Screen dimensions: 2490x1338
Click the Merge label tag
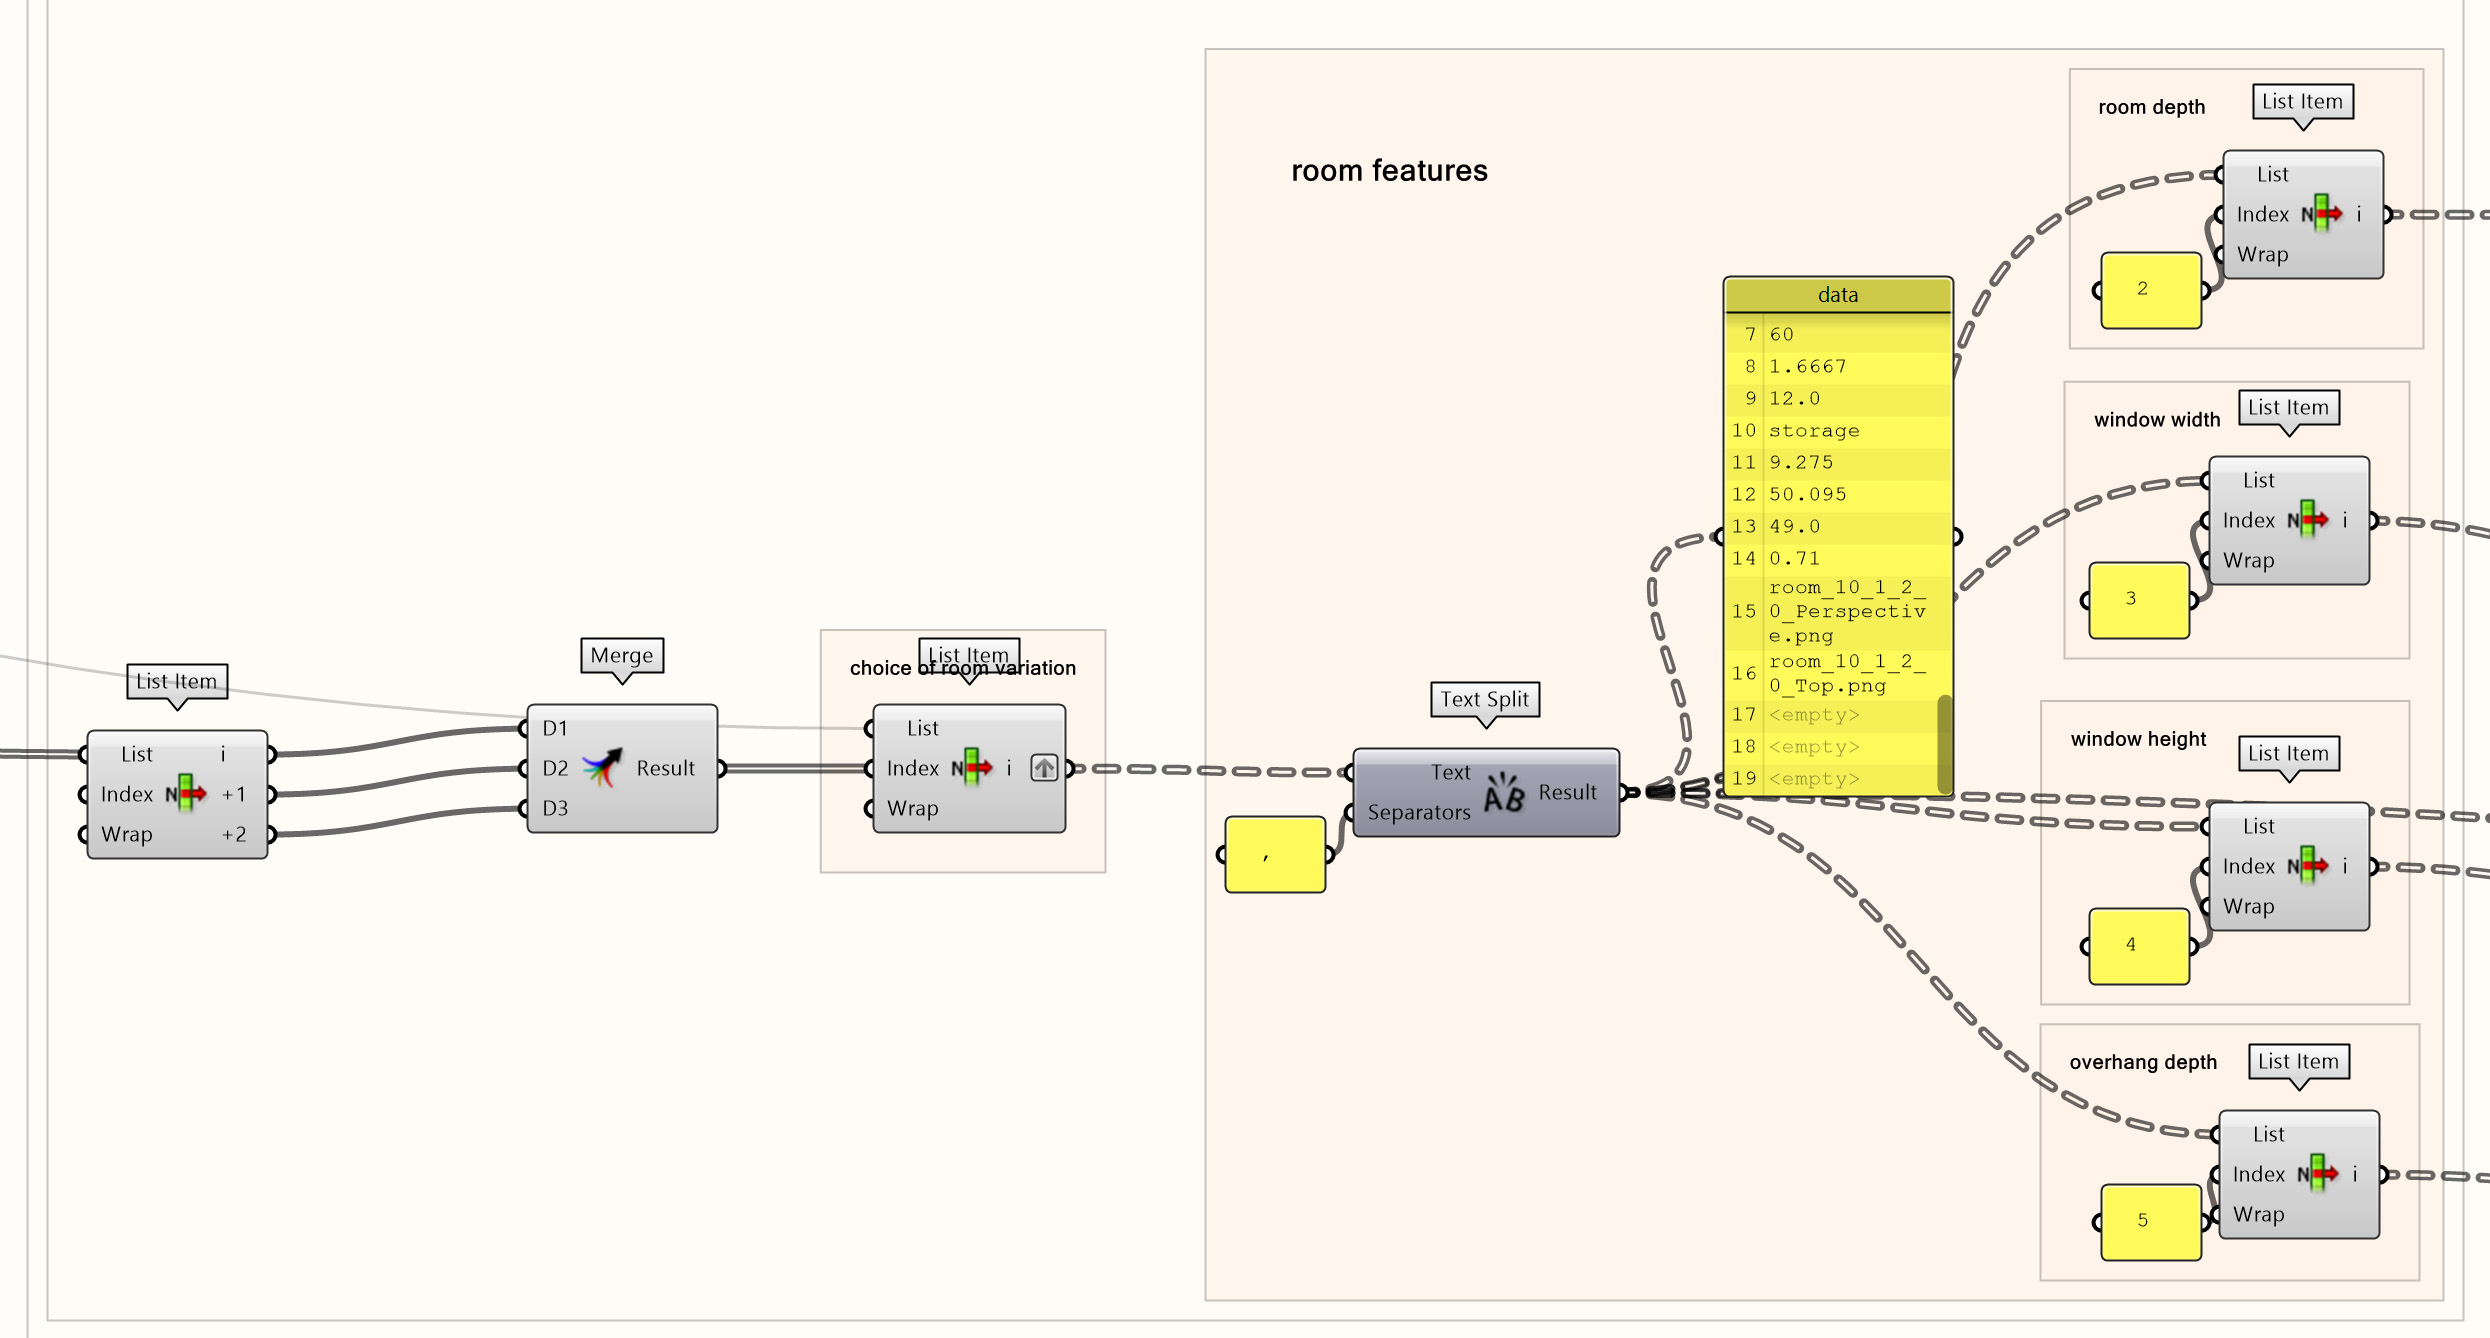622,655
